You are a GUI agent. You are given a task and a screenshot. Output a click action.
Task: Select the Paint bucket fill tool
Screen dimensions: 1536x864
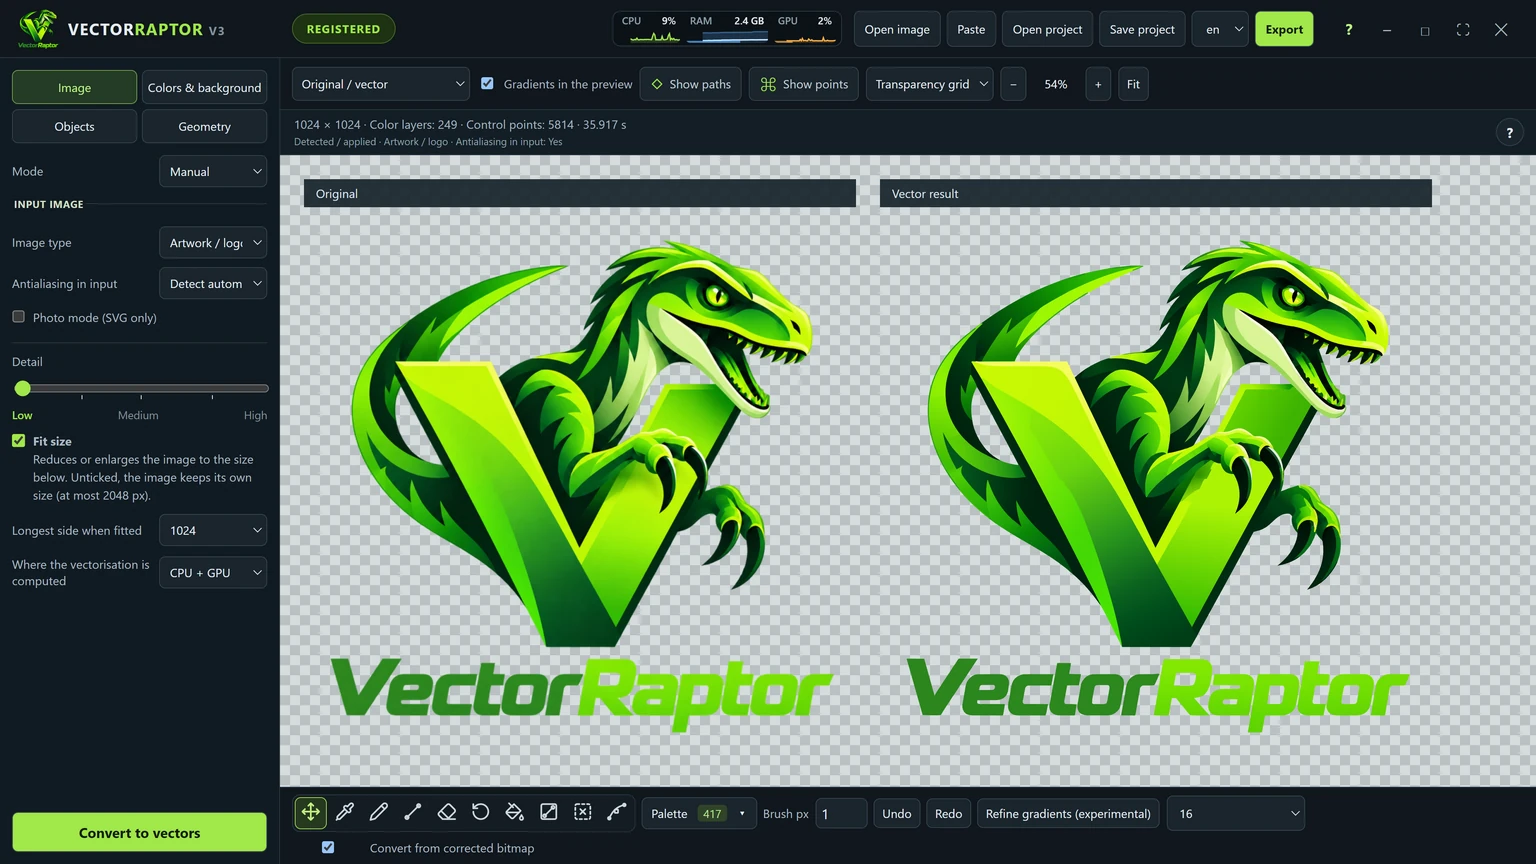515,813
